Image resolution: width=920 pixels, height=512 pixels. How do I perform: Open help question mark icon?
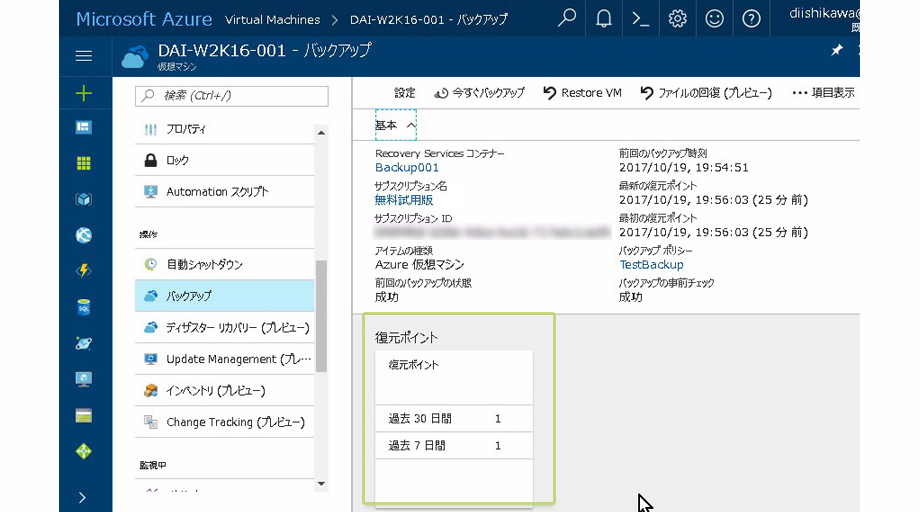click(x=751, y=19)
